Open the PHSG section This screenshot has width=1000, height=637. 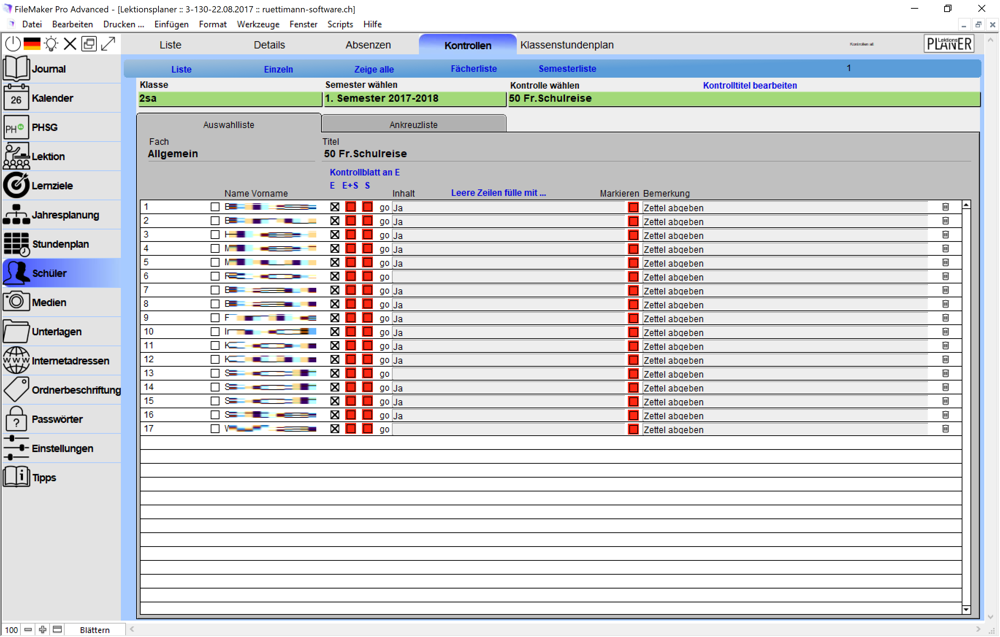(61, 127)
